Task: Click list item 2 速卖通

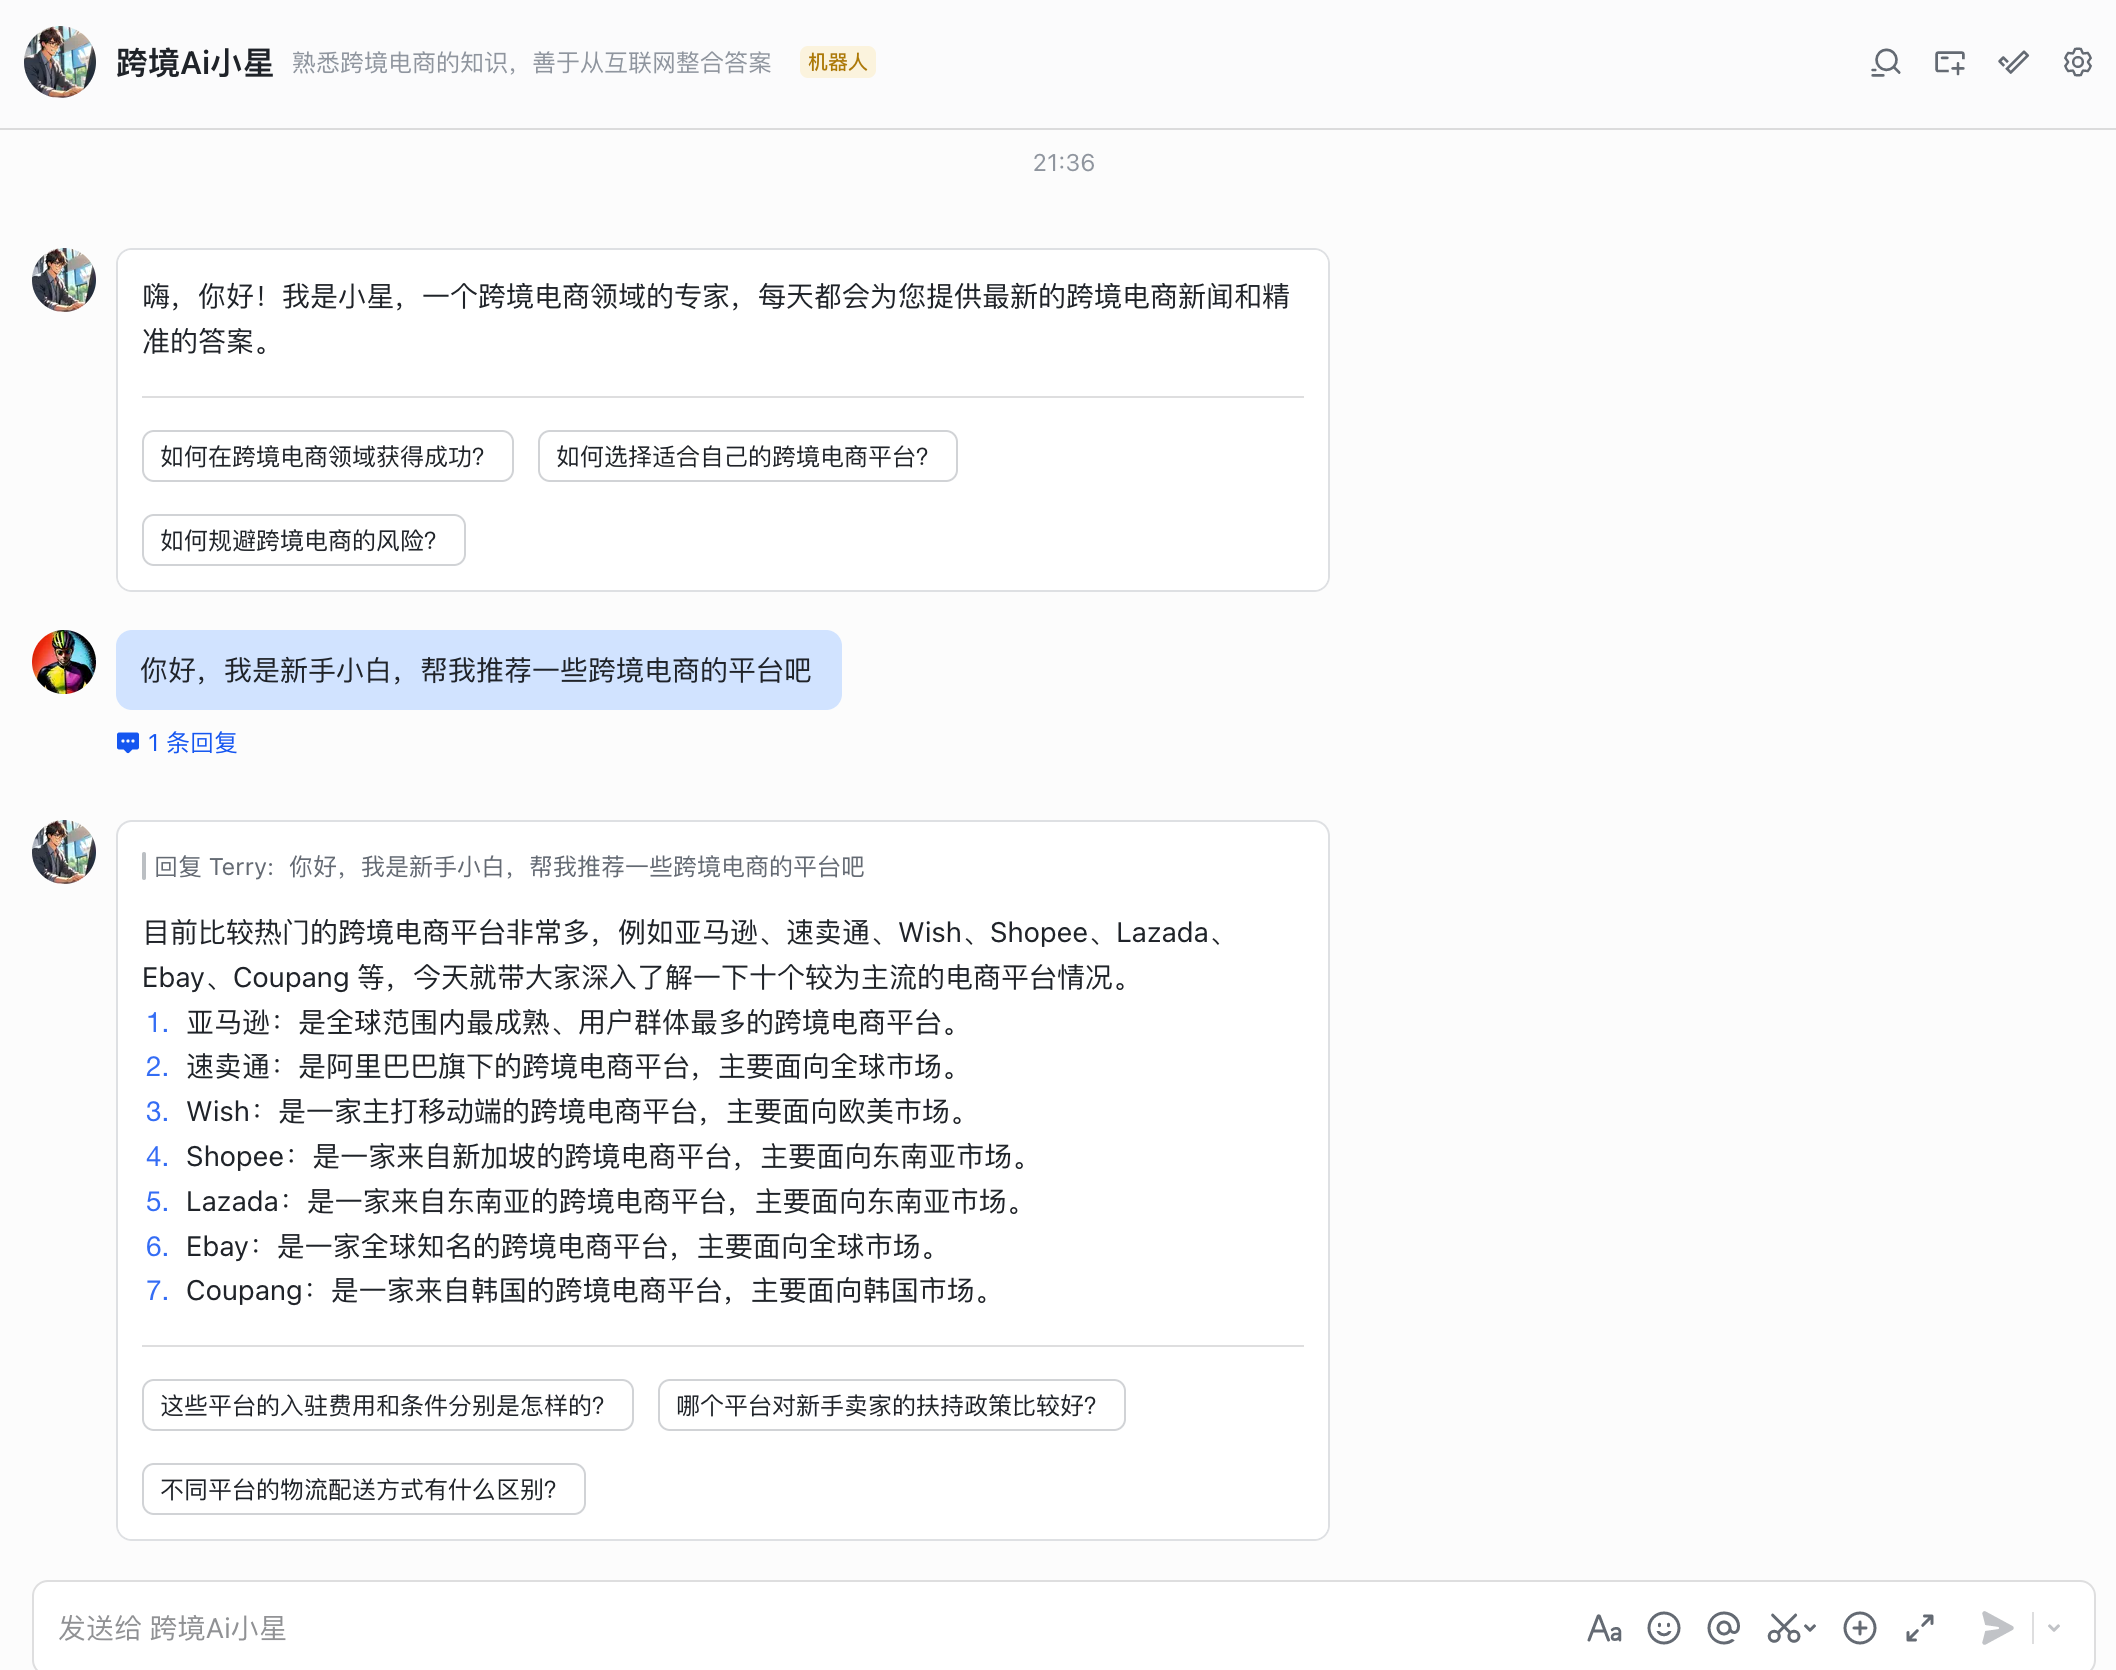Action: click(554, 1066)
